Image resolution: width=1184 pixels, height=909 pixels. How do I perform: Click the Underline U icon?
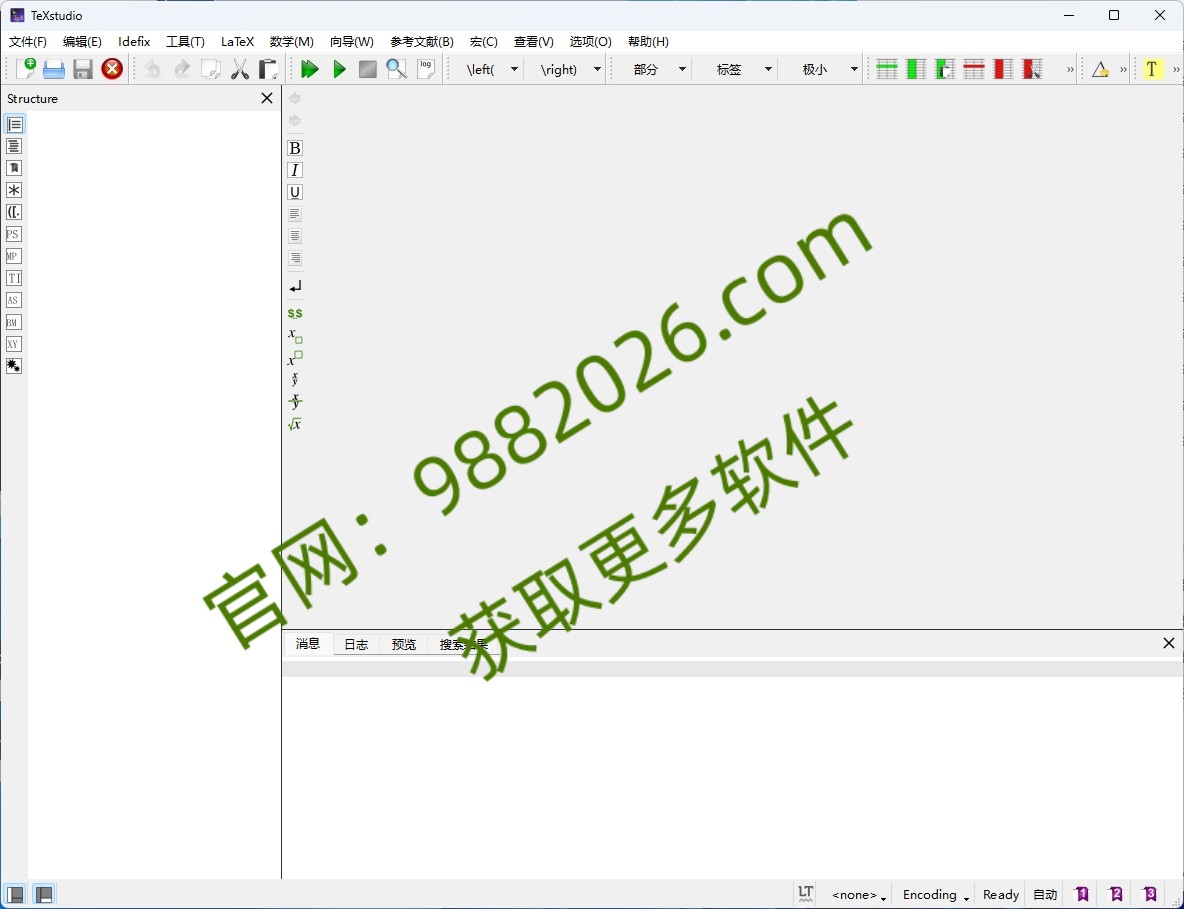[295, 192]
